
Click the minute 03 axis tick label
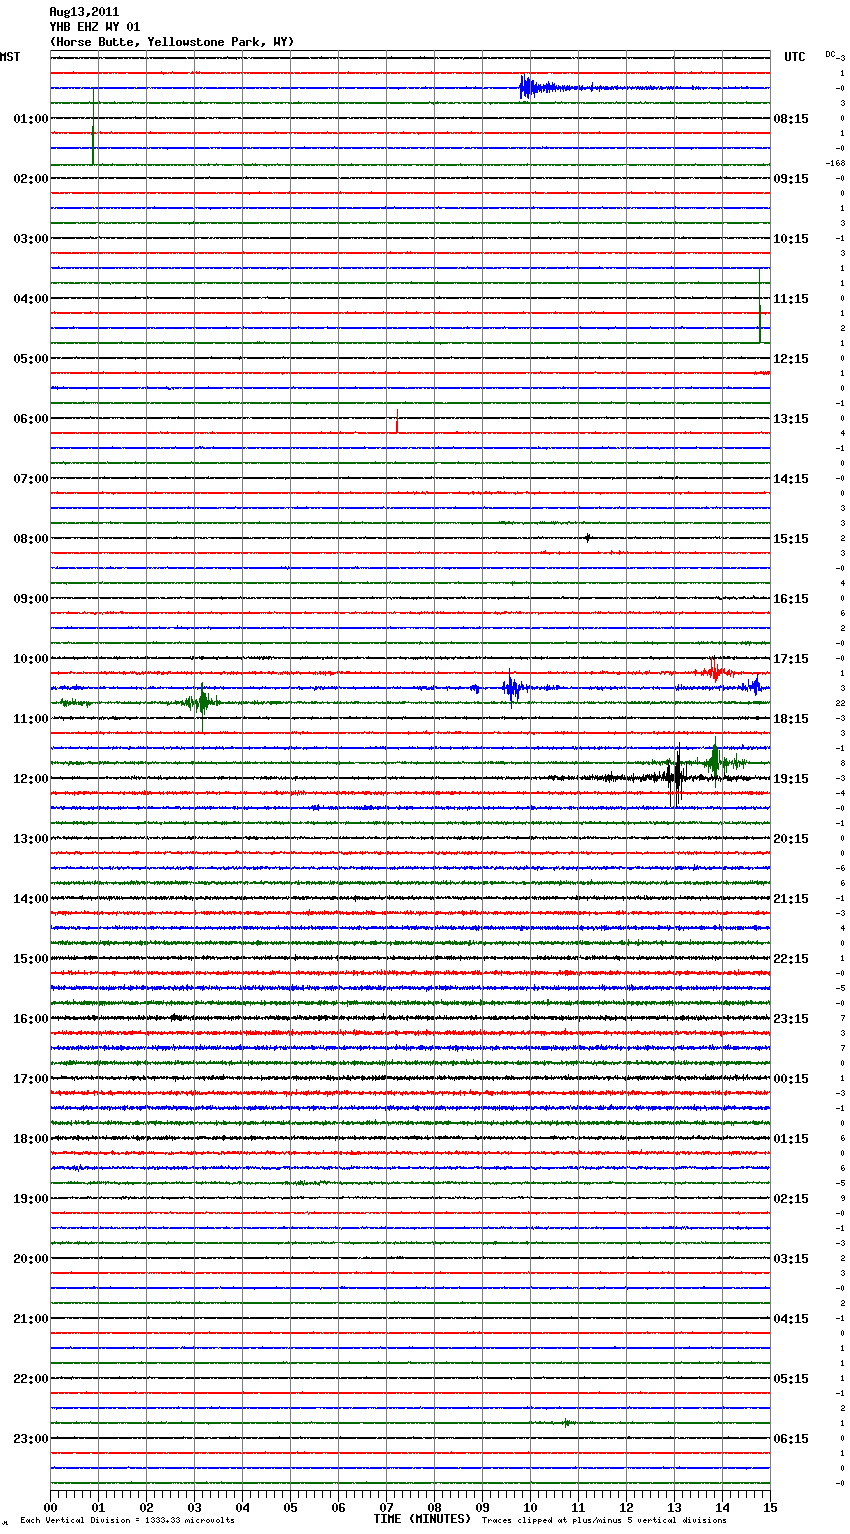coord(194,1507)
